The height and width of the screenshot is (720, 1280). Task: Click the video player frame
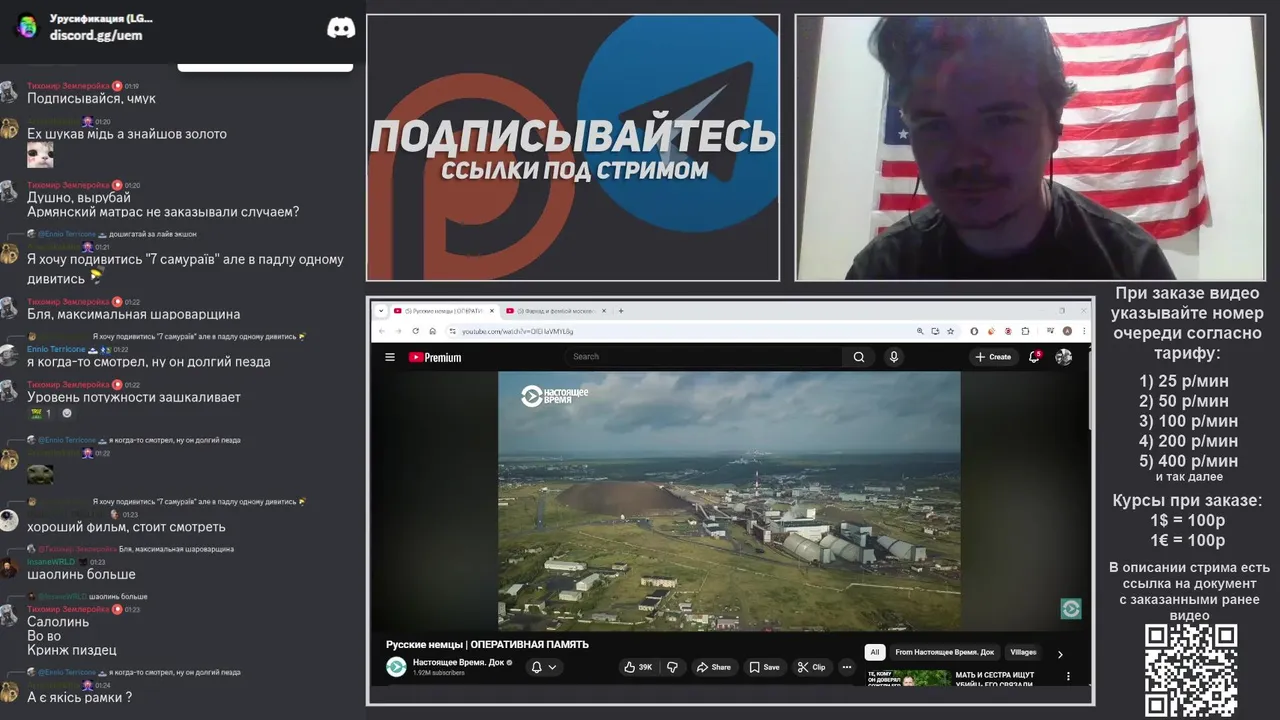729,501
